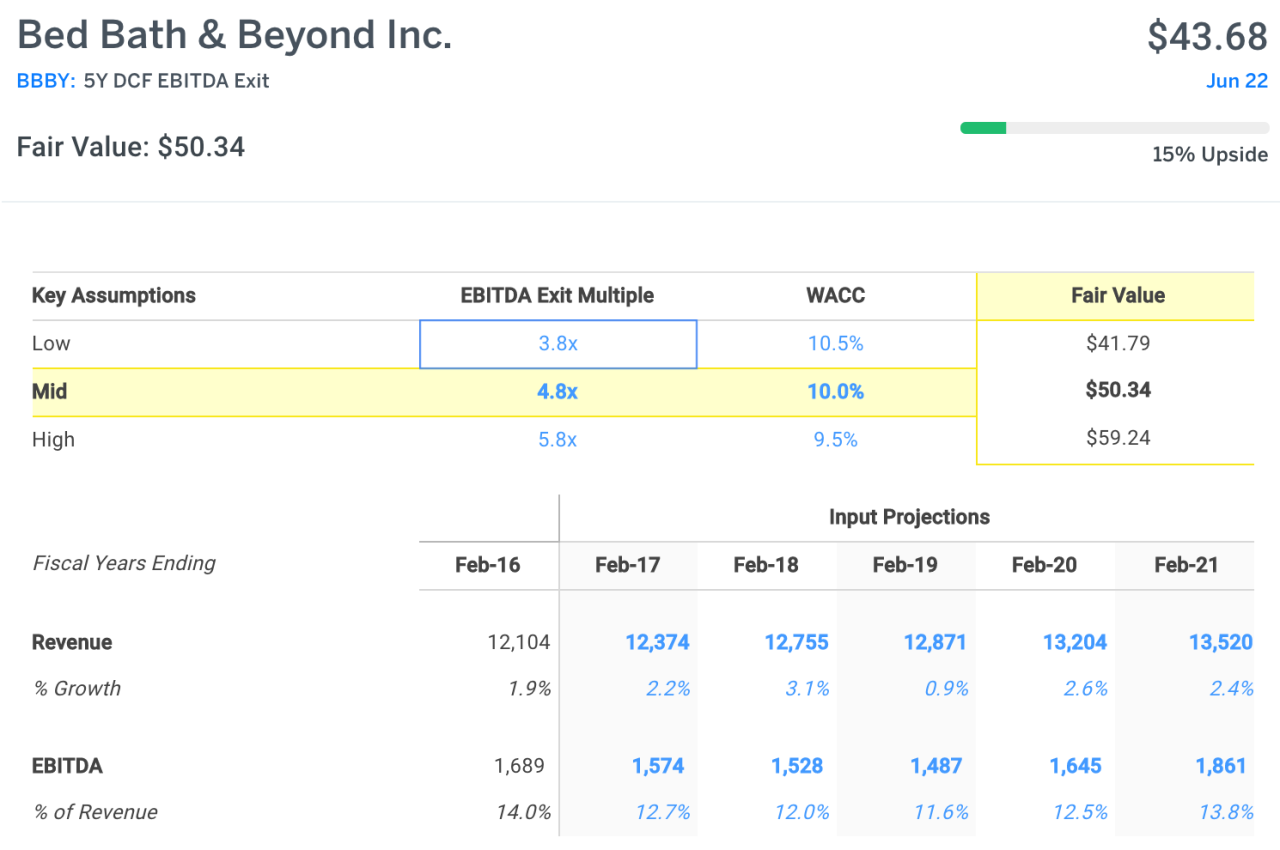Click the Mid WACC value 10.0%

click(836, 392)
